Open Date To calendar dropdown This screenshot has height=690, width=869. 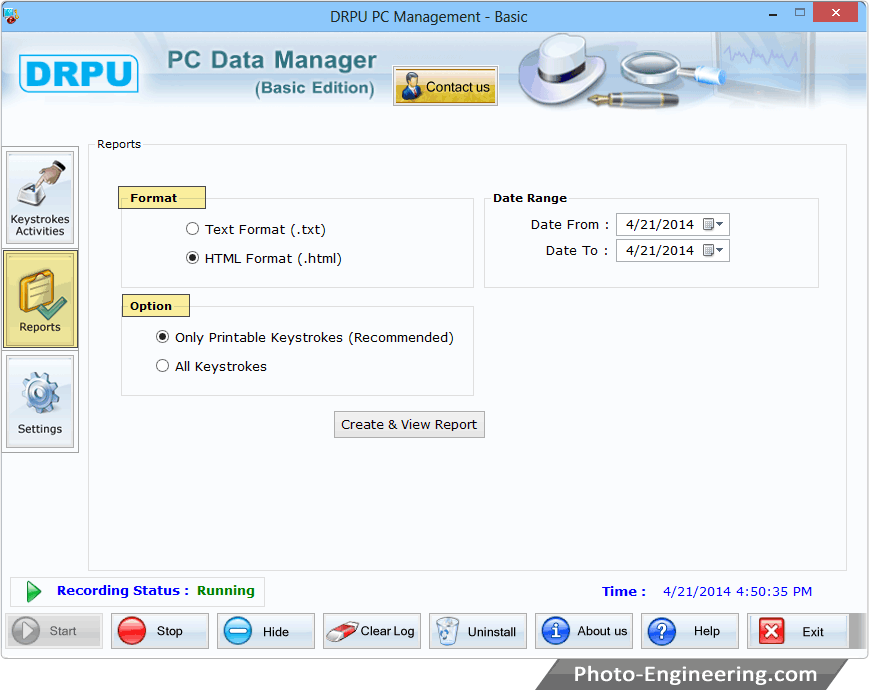coord(713,251)
